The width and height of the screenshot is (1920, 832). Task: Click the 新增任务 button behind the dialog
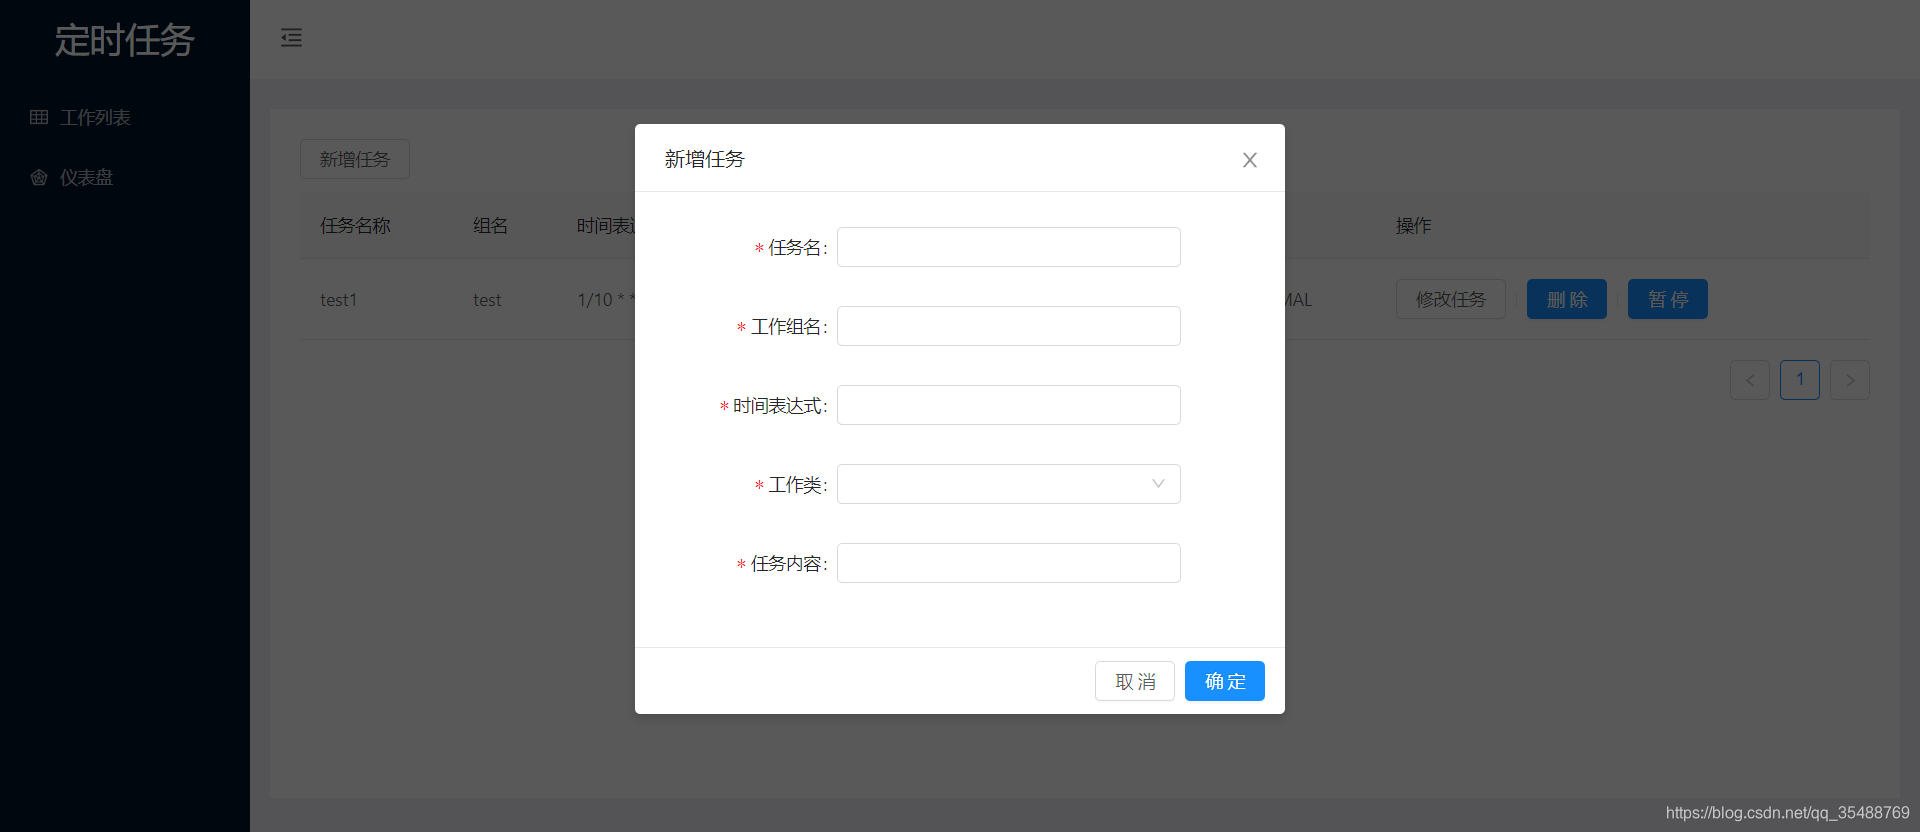point(355,159)
